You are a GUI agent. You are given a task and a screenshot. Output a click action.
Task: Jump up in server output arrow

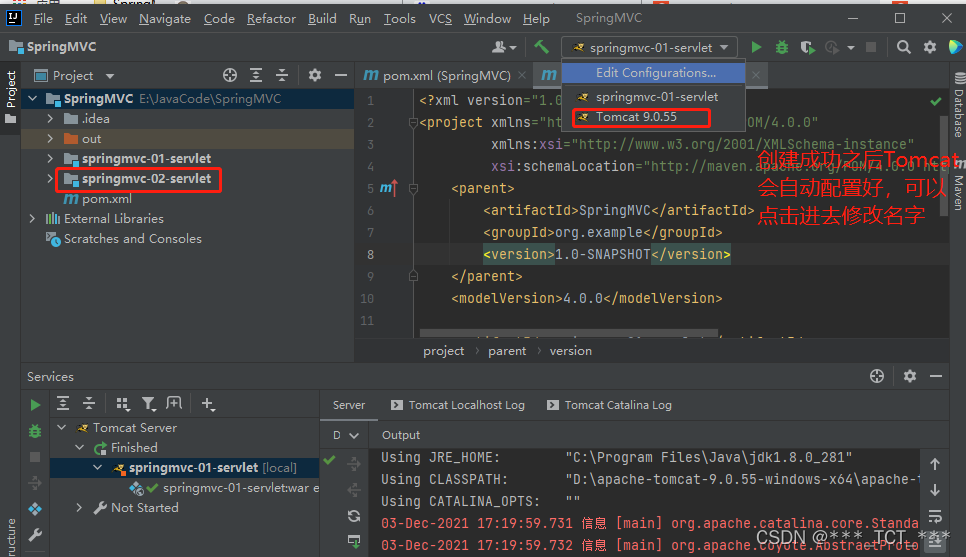tap(935, 464)
